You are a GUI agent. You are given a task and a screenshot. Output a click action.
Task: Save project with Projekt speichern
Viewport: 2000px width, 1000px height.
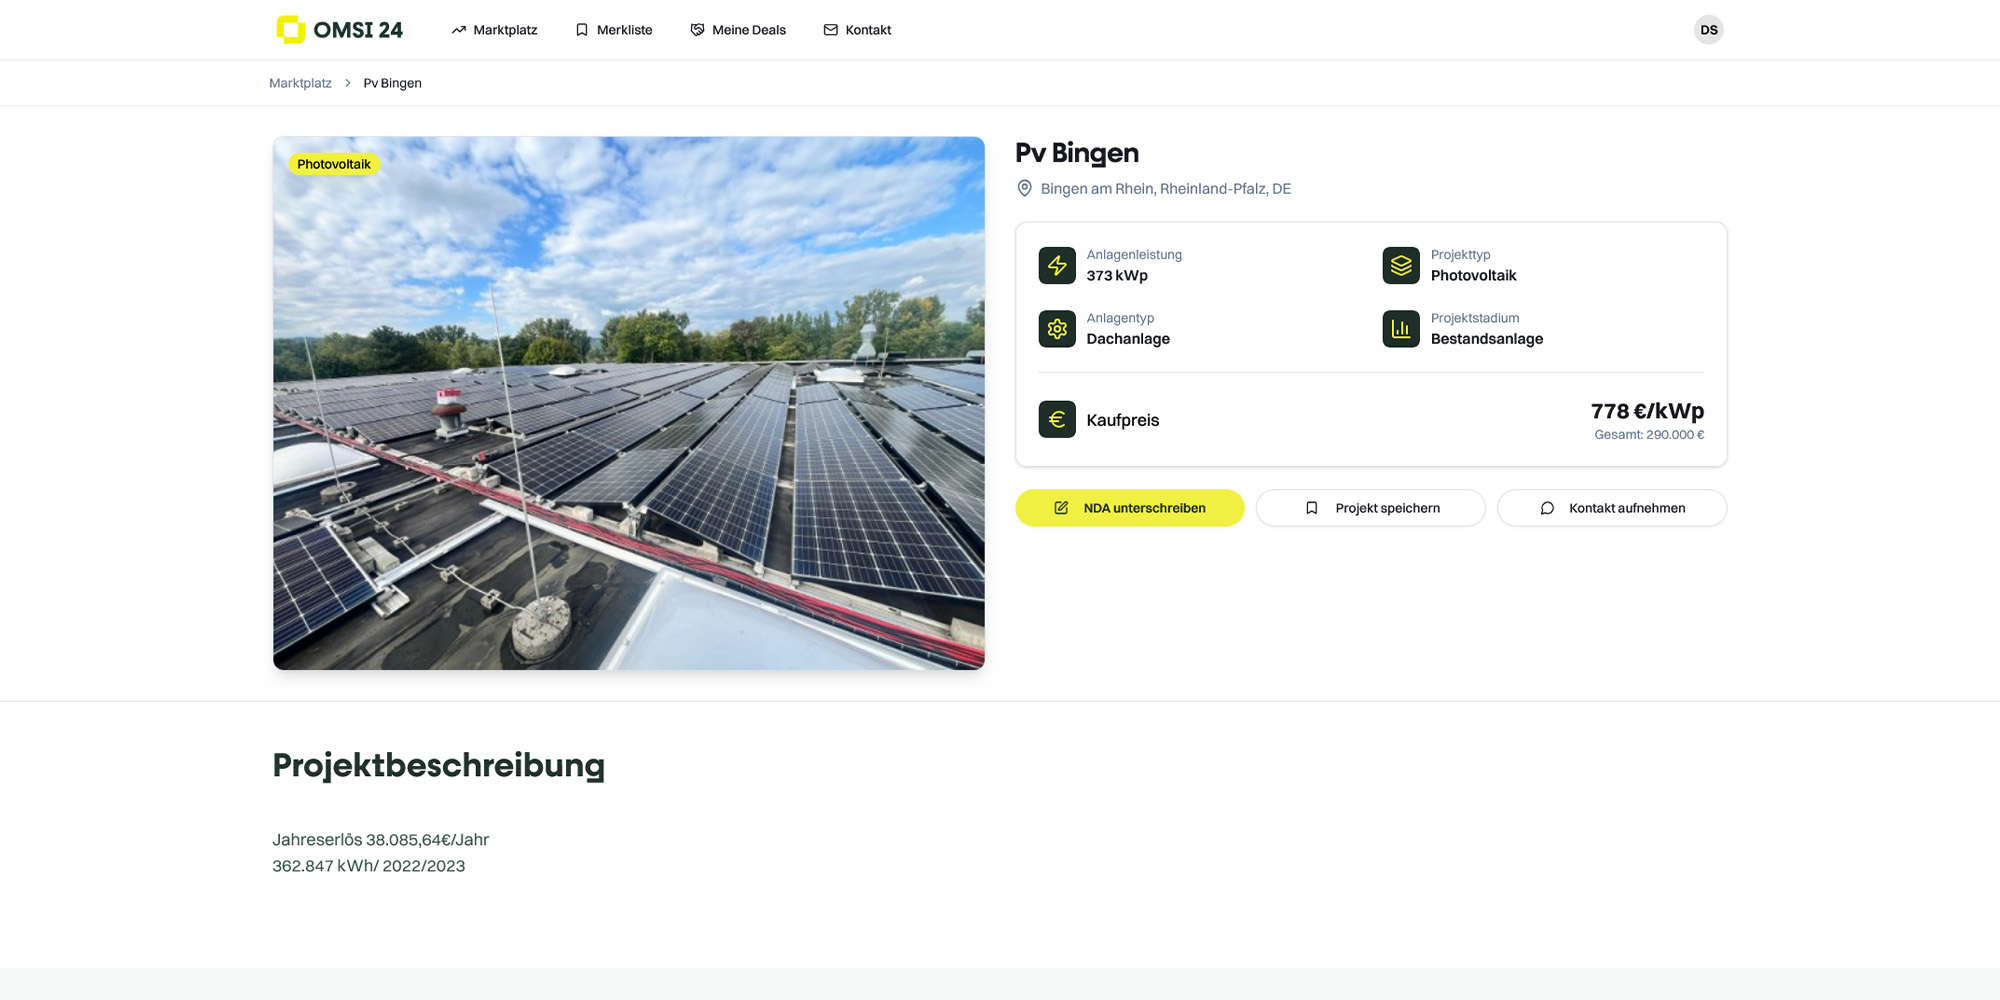[1370, 508]
